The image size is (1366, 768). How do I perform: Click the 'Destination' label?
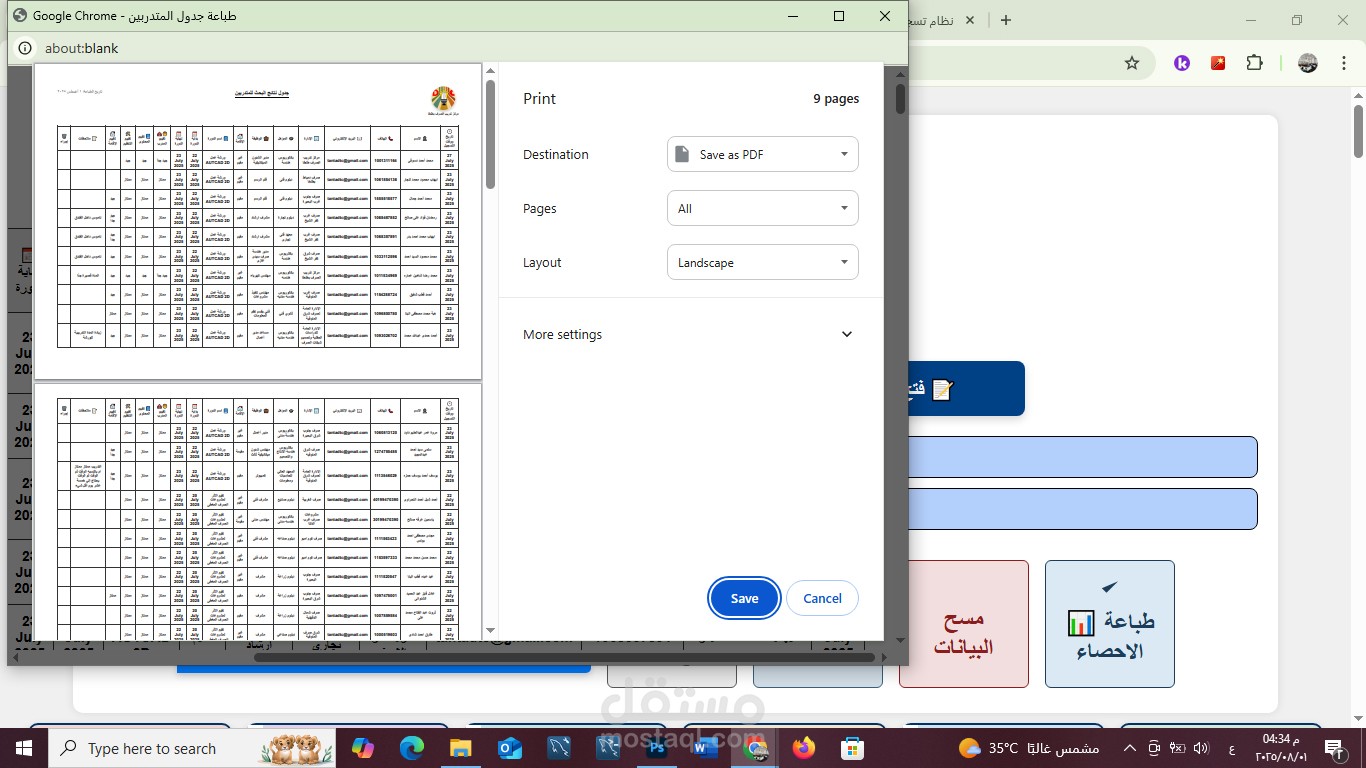click(555, 154)
